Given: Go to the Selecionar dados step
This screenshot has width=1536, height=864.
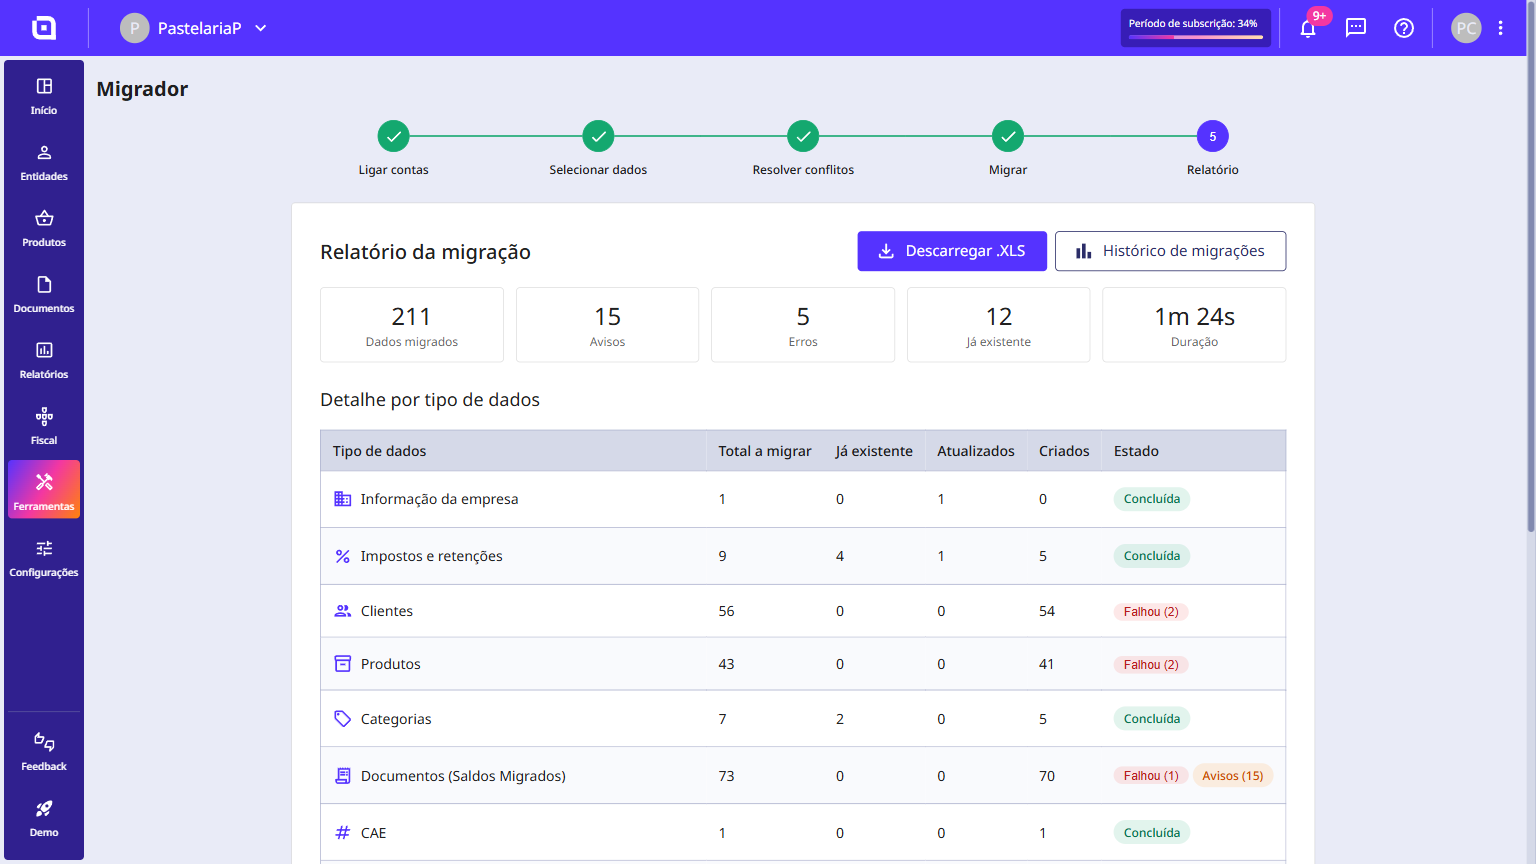Looking at the screenshot, I should pos(598,148).
